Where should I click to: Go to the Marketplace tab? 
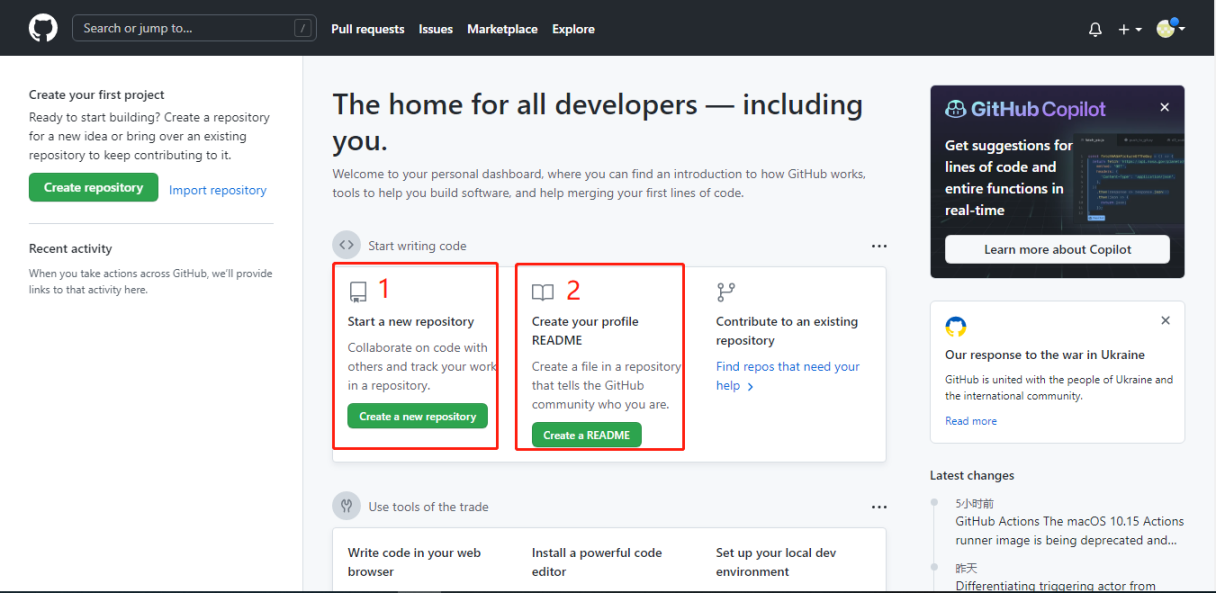click(502, 29)
